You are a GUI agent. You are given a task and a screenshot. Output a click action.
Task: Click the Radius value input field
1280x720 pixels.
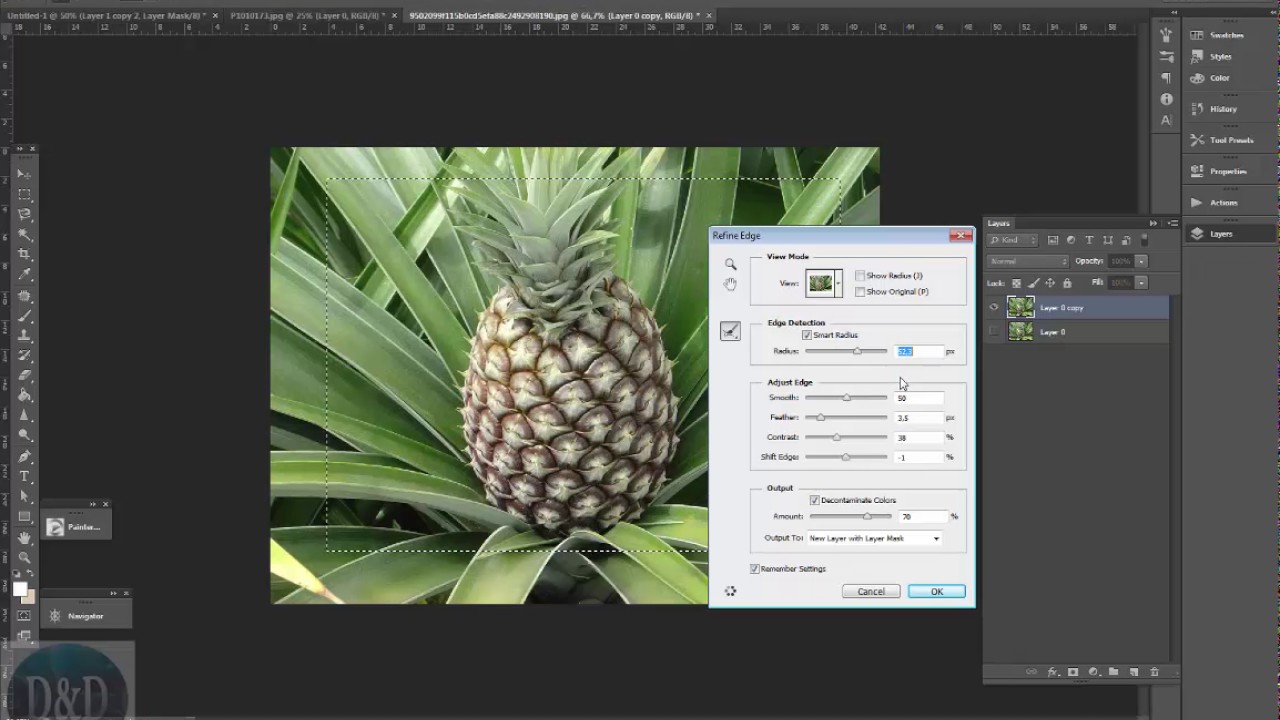(x=919, y=351)
